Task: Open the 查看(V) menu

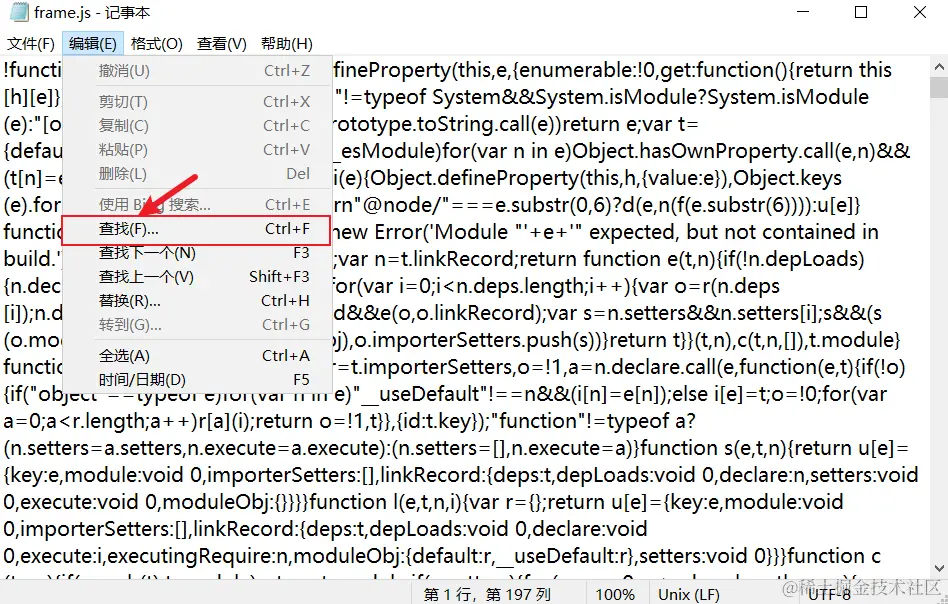Action: (x=221, y=44)
